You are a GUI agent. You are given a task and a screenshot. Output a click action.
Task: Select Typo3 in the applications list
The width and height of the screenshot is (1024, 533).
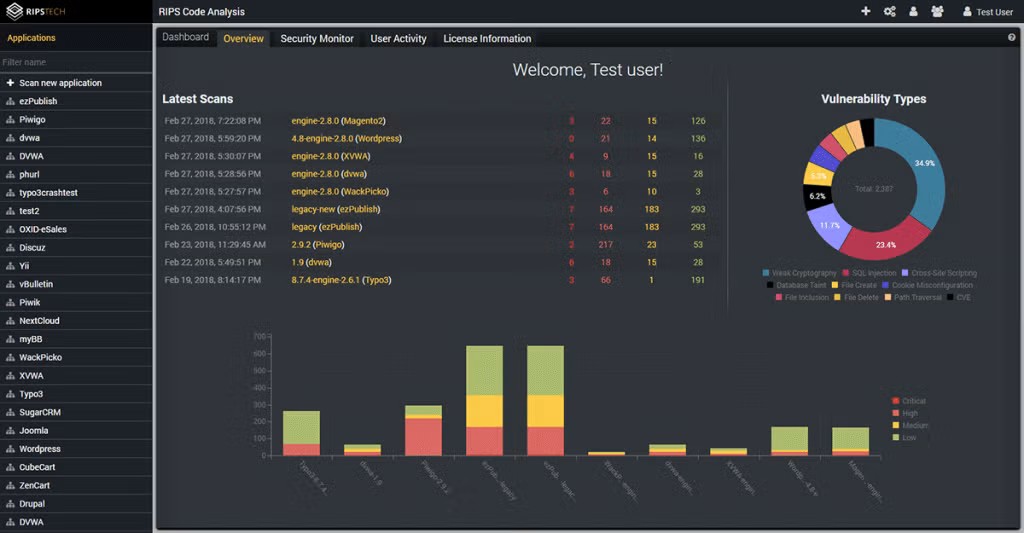31,394
